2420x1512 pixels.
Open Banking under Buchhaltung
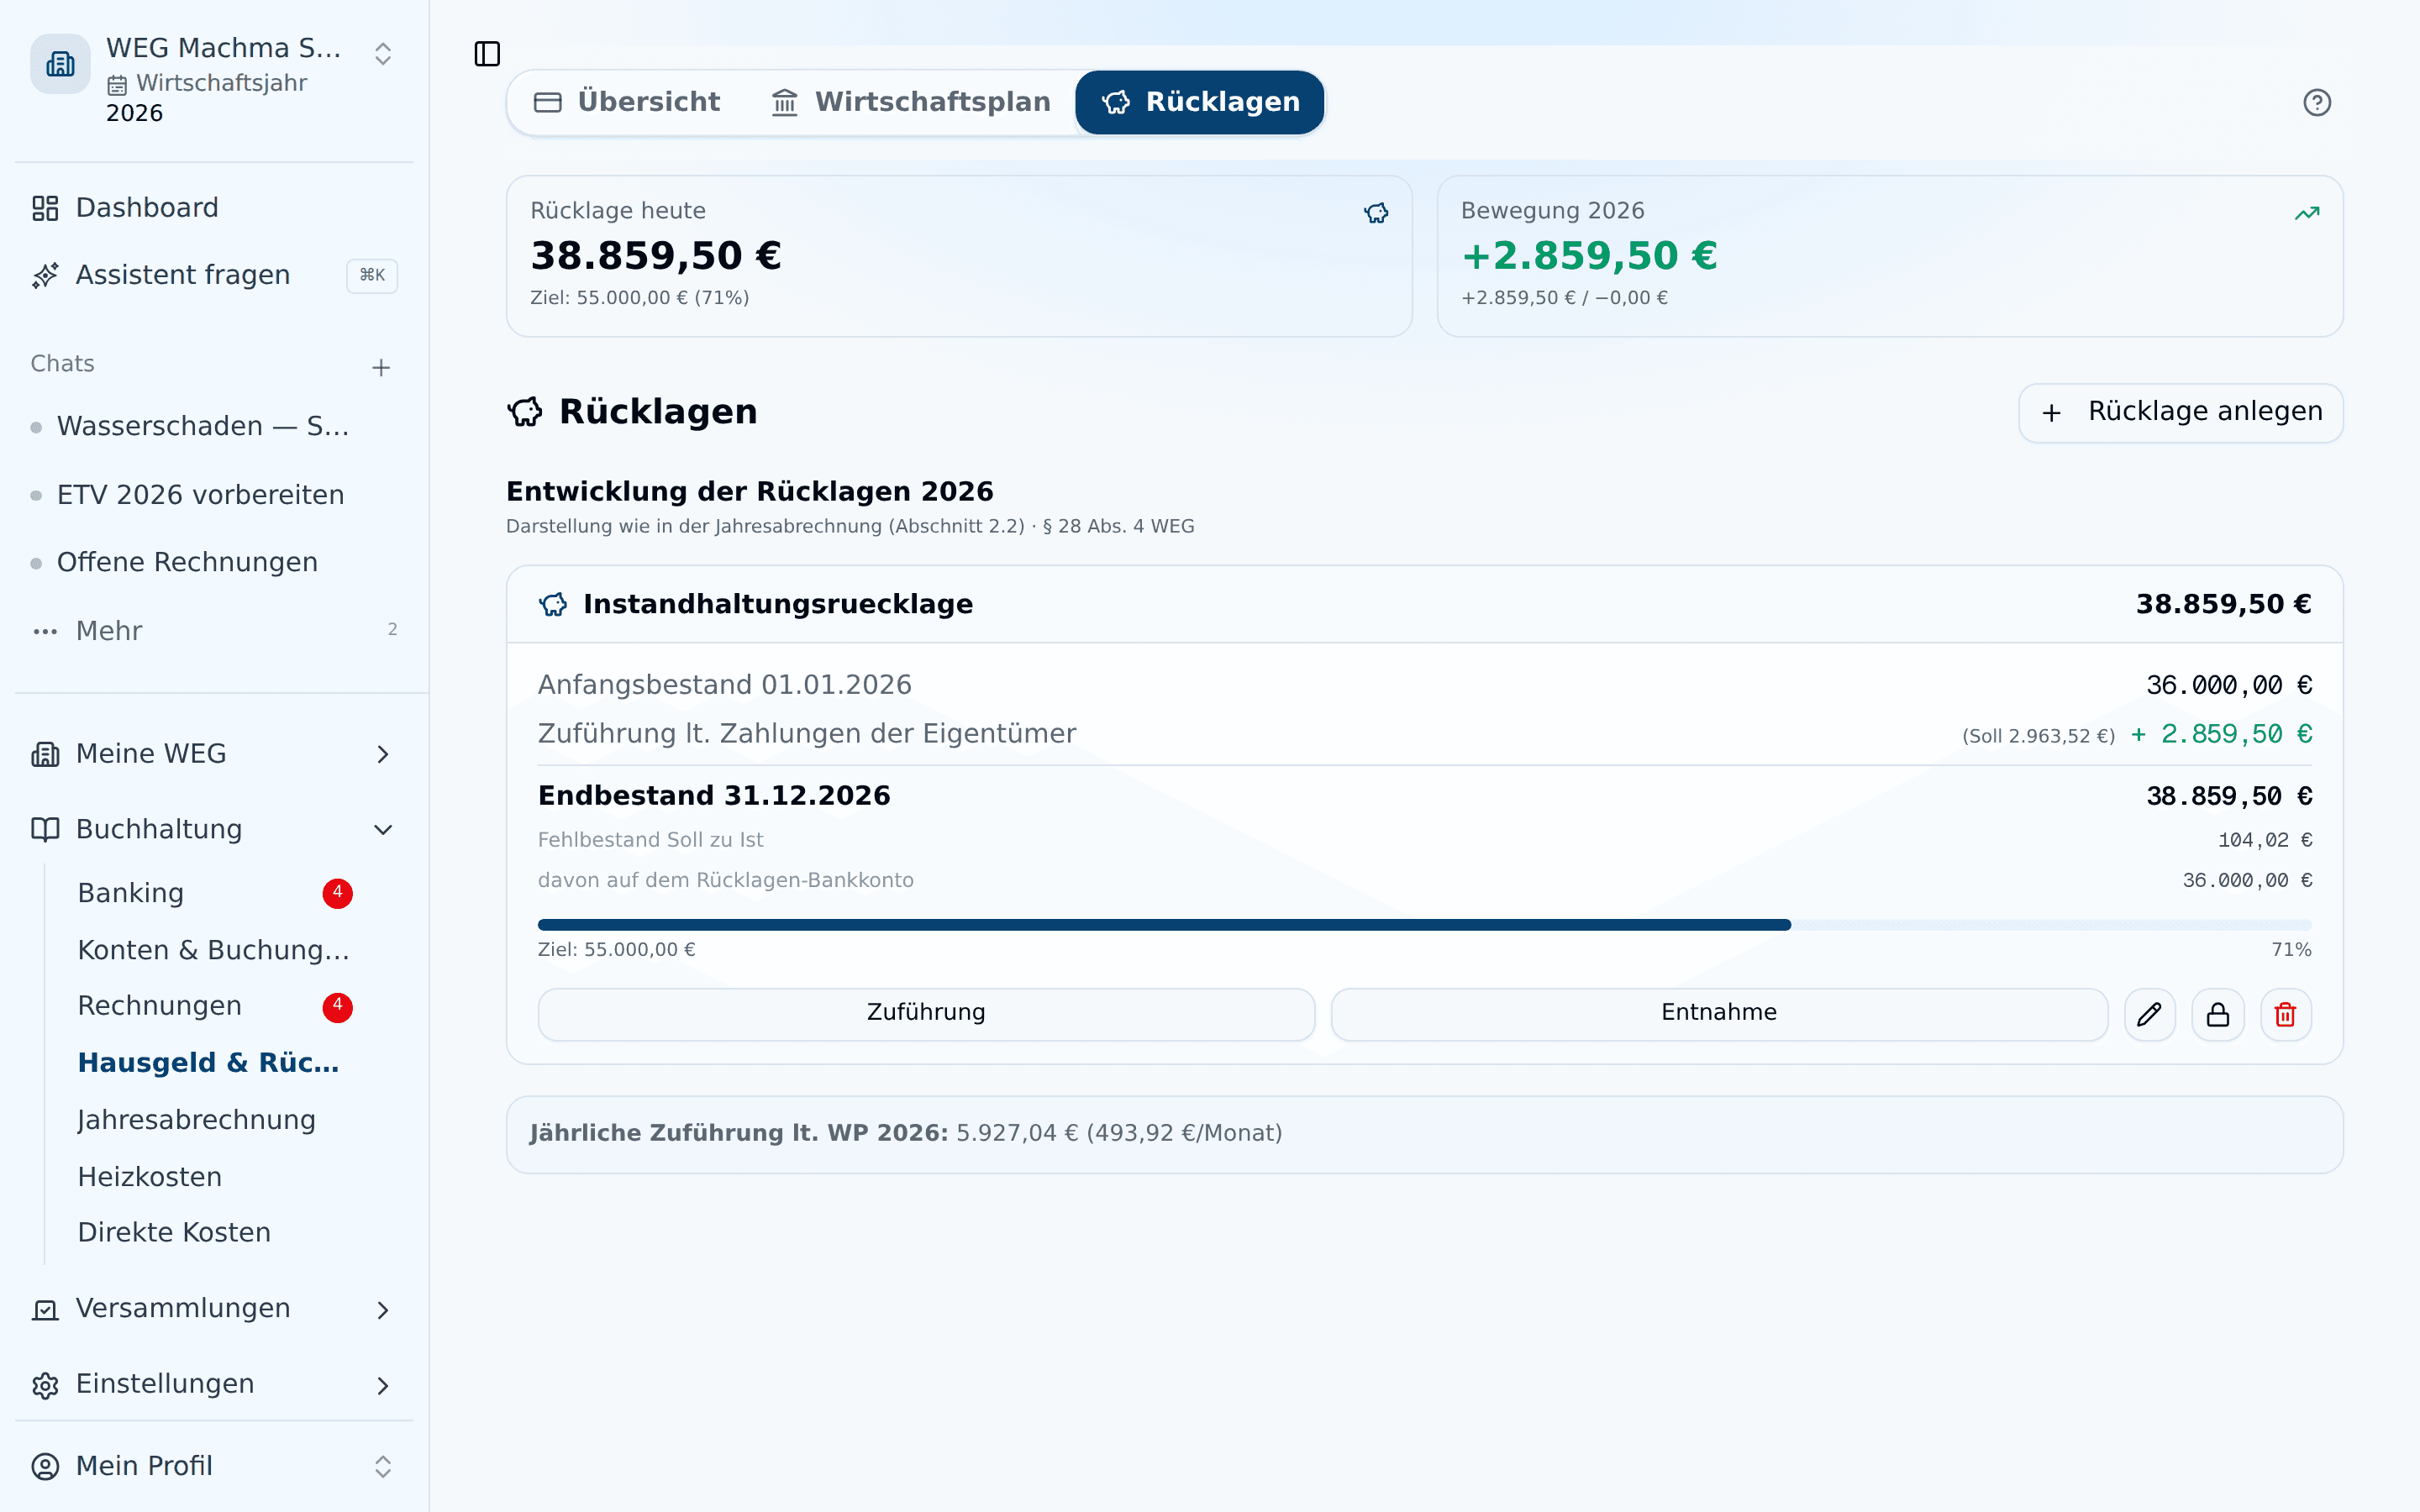pos(214,893)
